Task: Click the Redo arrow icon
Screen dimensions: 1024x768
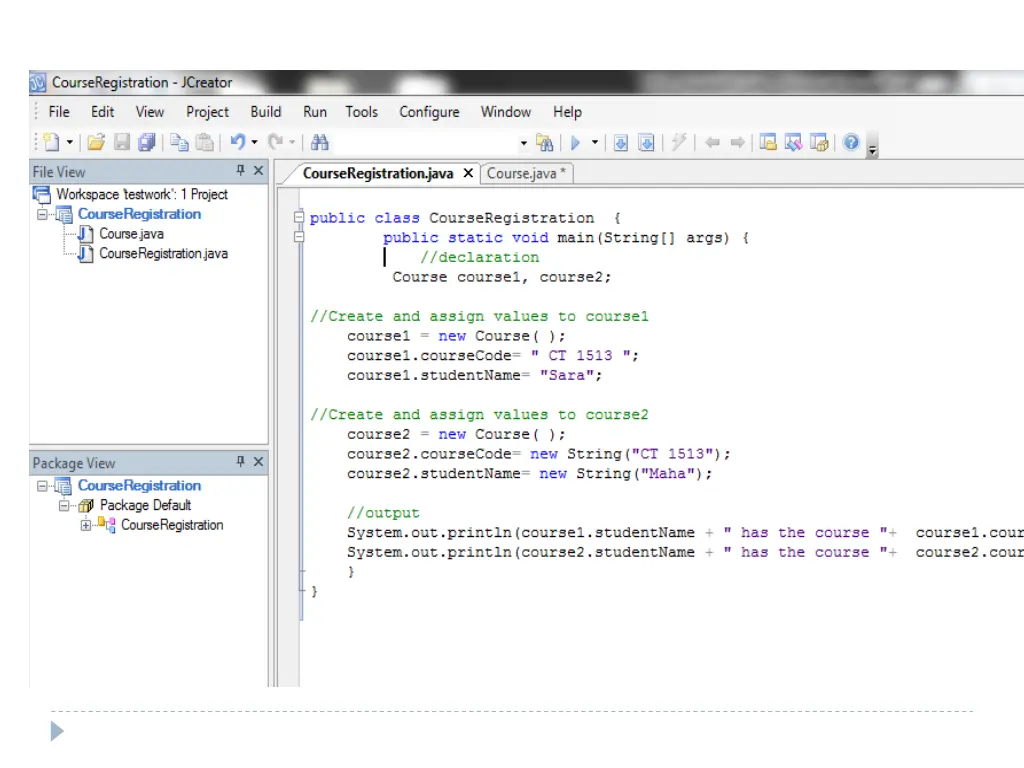Action: tap(276, 142)
